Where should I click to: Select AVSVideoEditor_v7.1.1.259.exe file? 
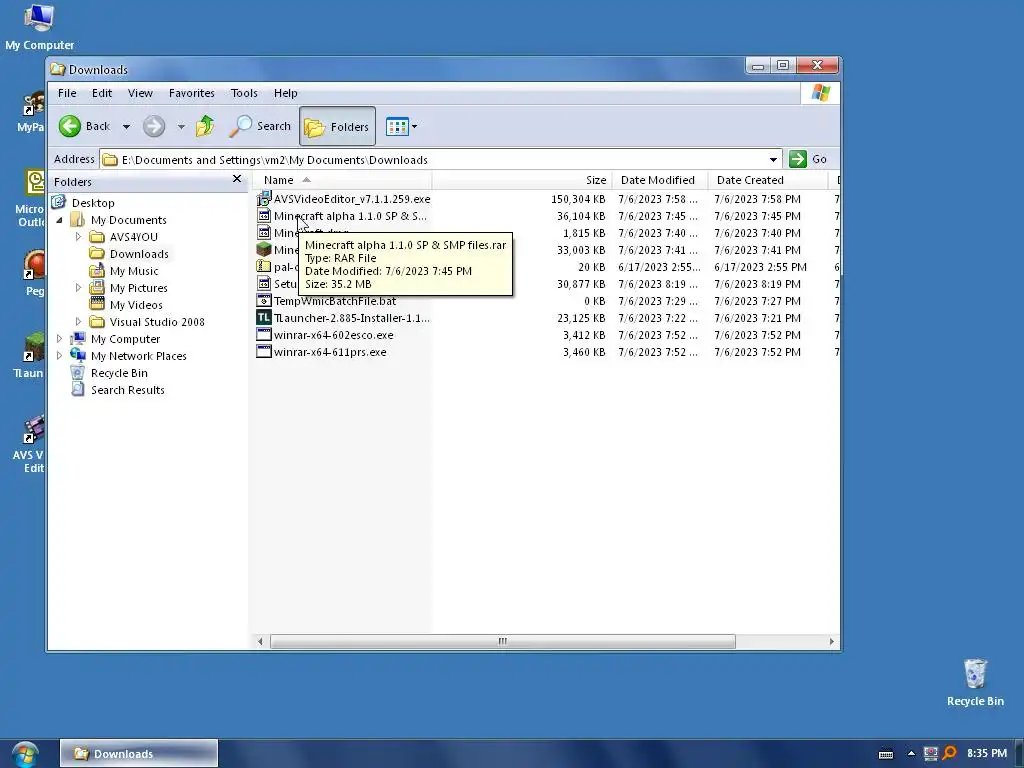pos(352,199)
